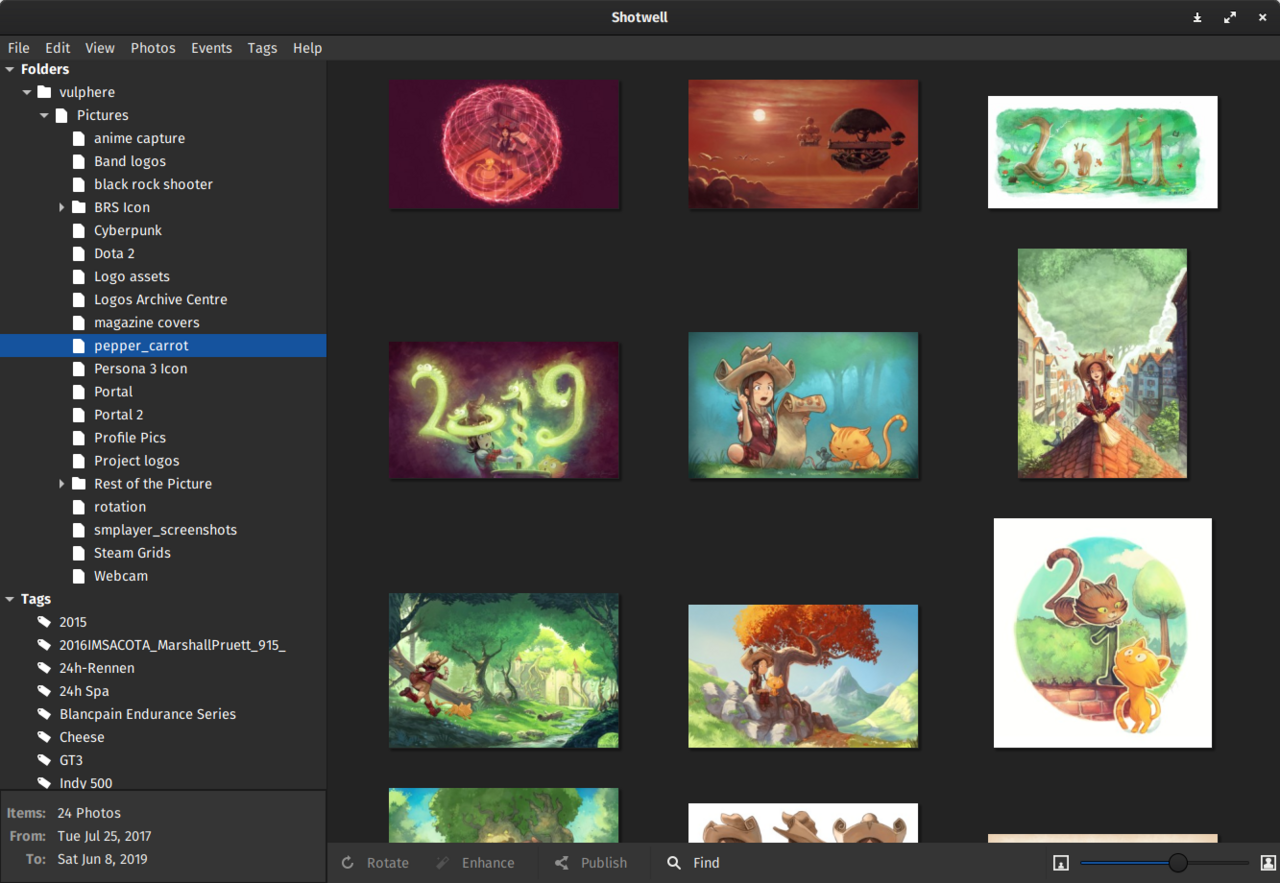Click the file icon beside Dota 2

pyautogui.click(x=79, y=253)
